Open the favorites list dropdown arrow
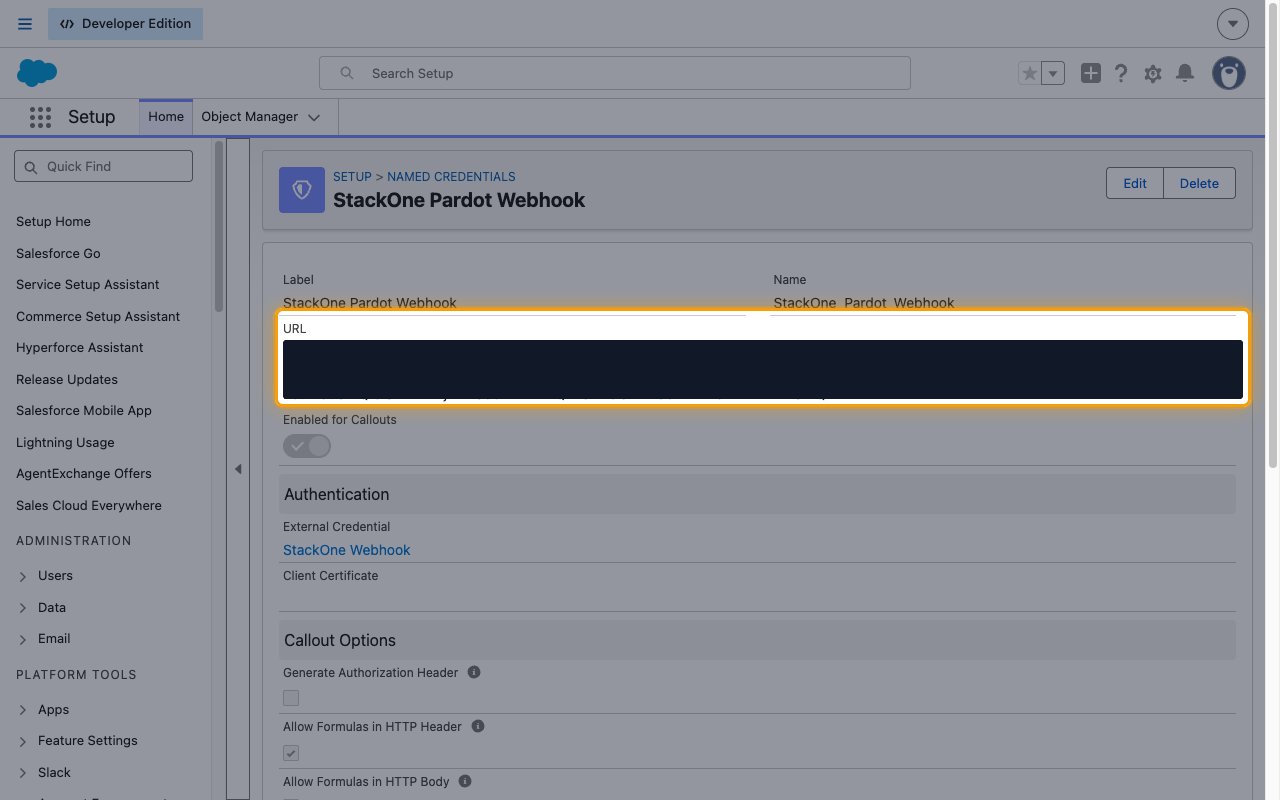Viewport: 1280px width, 800px height. click(1052, 73)
